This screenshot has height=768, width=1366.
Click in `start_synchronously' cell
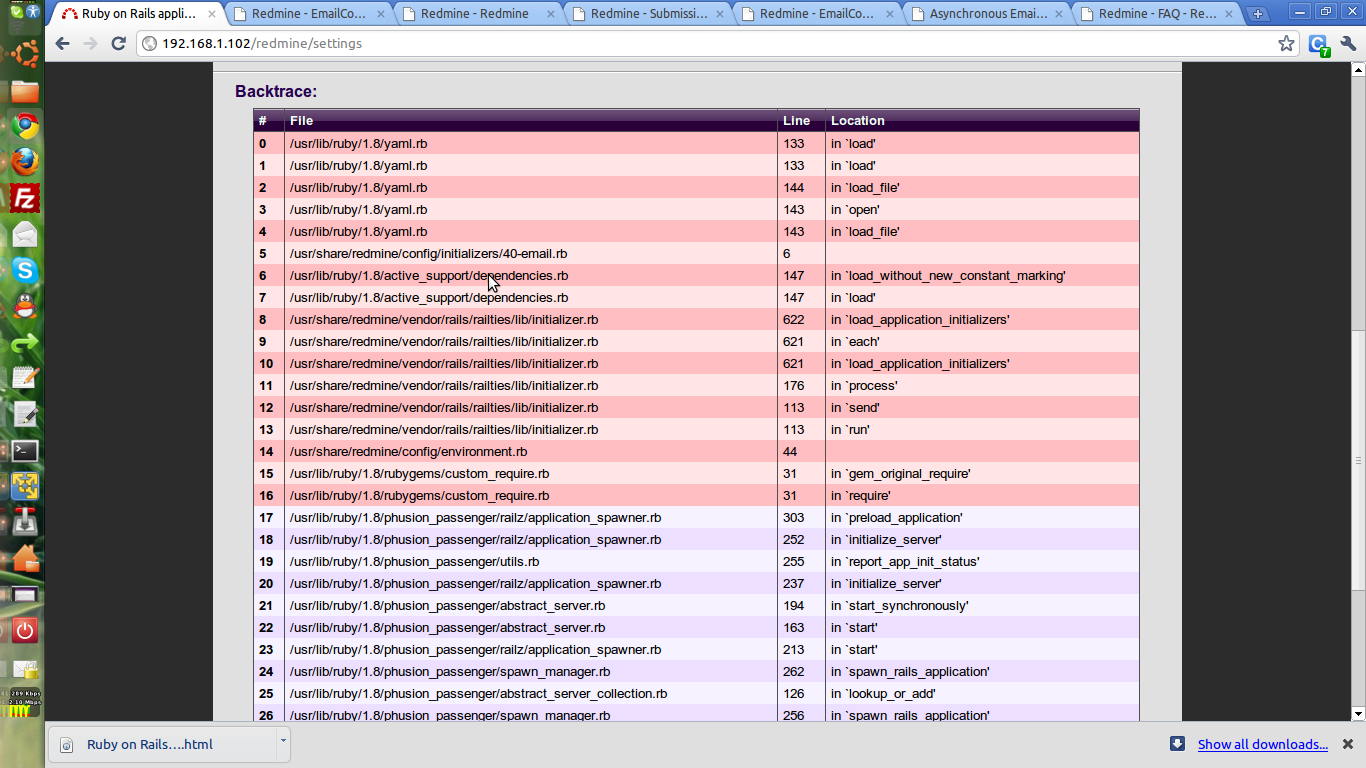pos(982,606)
